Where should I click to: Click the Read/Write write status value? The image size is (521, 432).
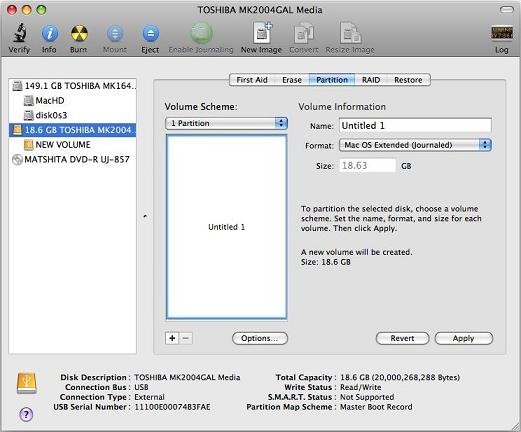[361, 387]
